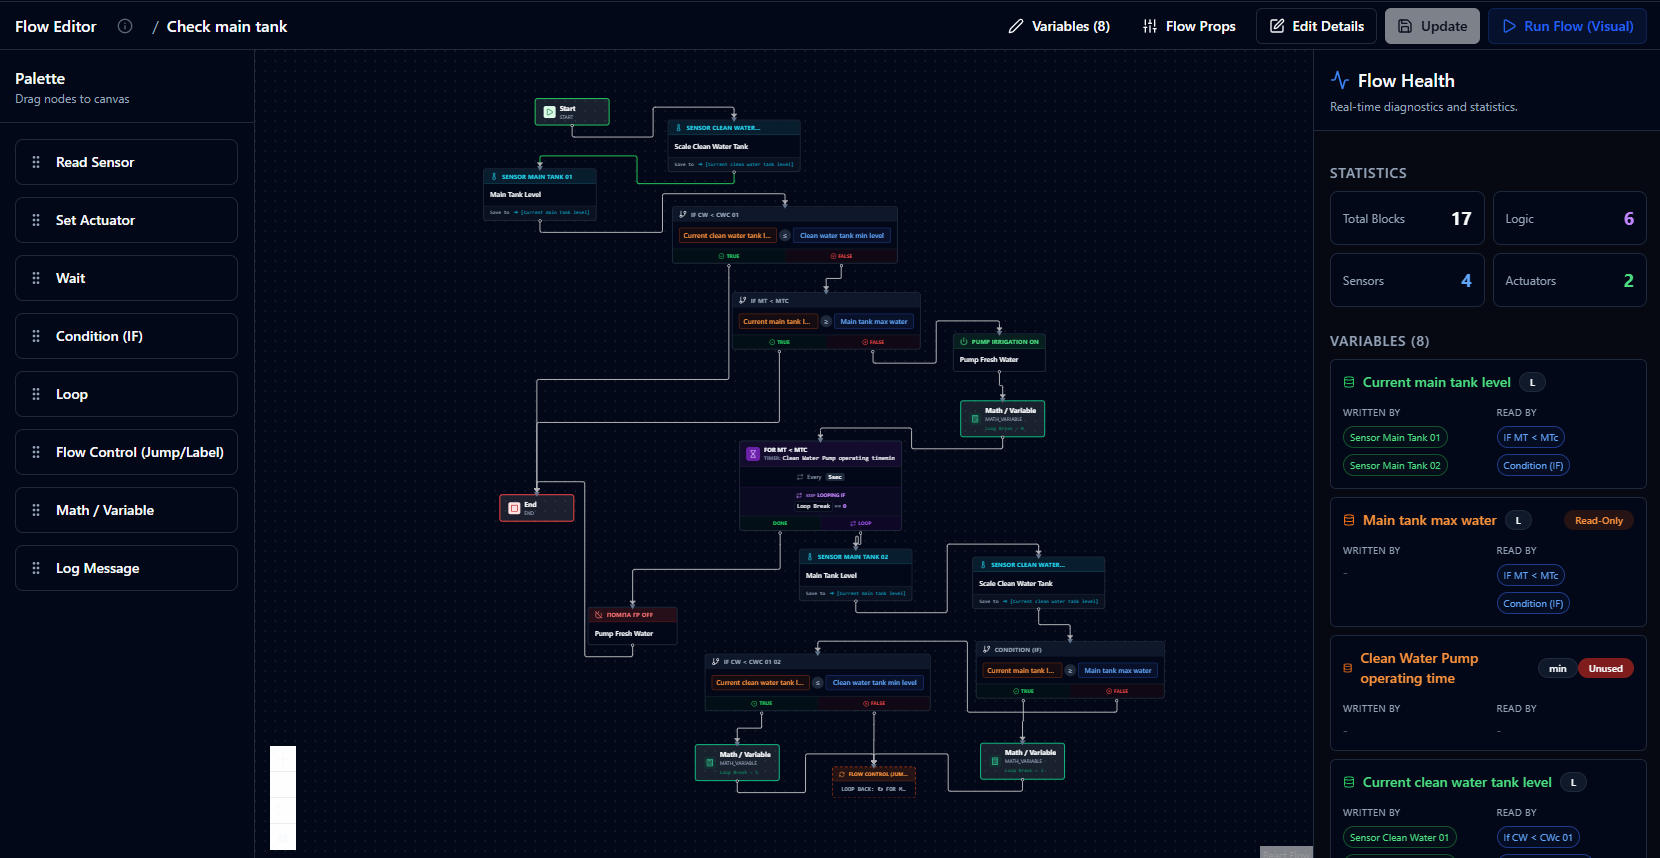Select the Sensor Main Tank 01 node on canvas
This screenshot has width=1660, height=858.
540,194
